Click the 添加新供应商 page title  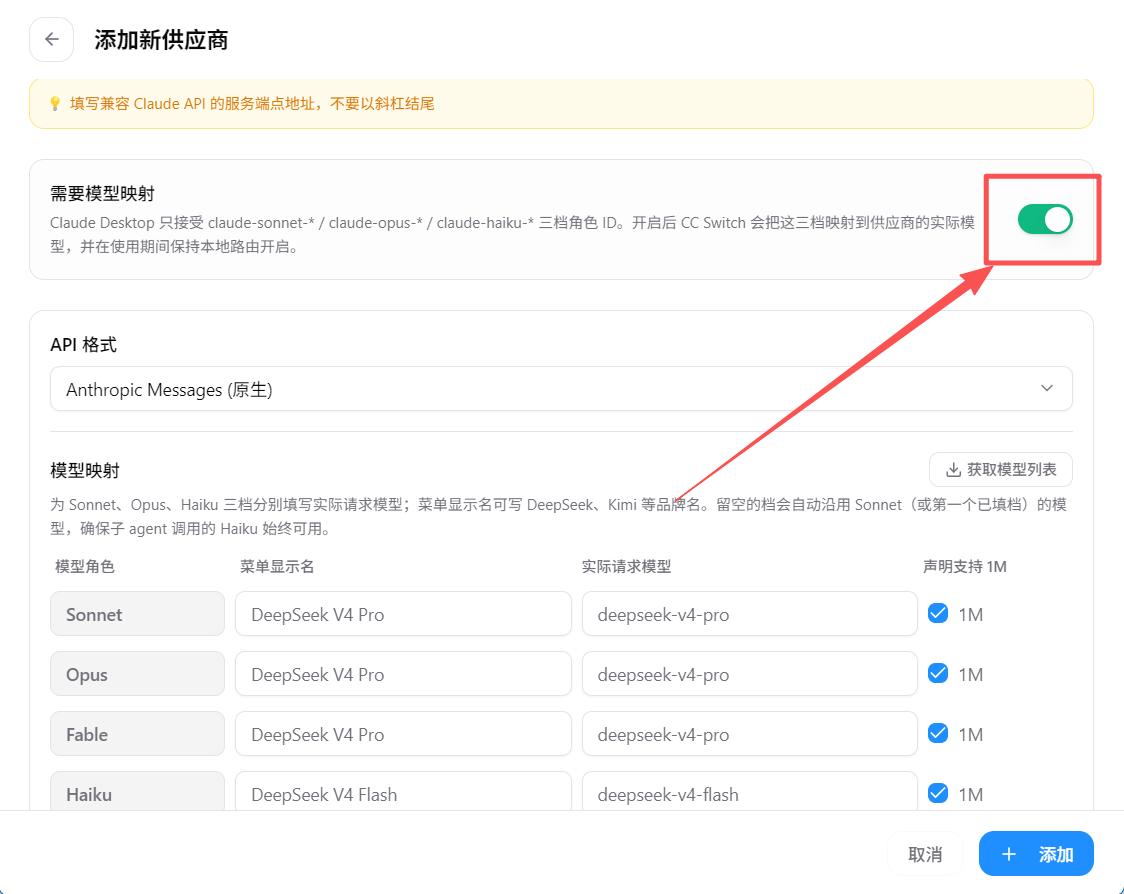(x=161, y=39)
